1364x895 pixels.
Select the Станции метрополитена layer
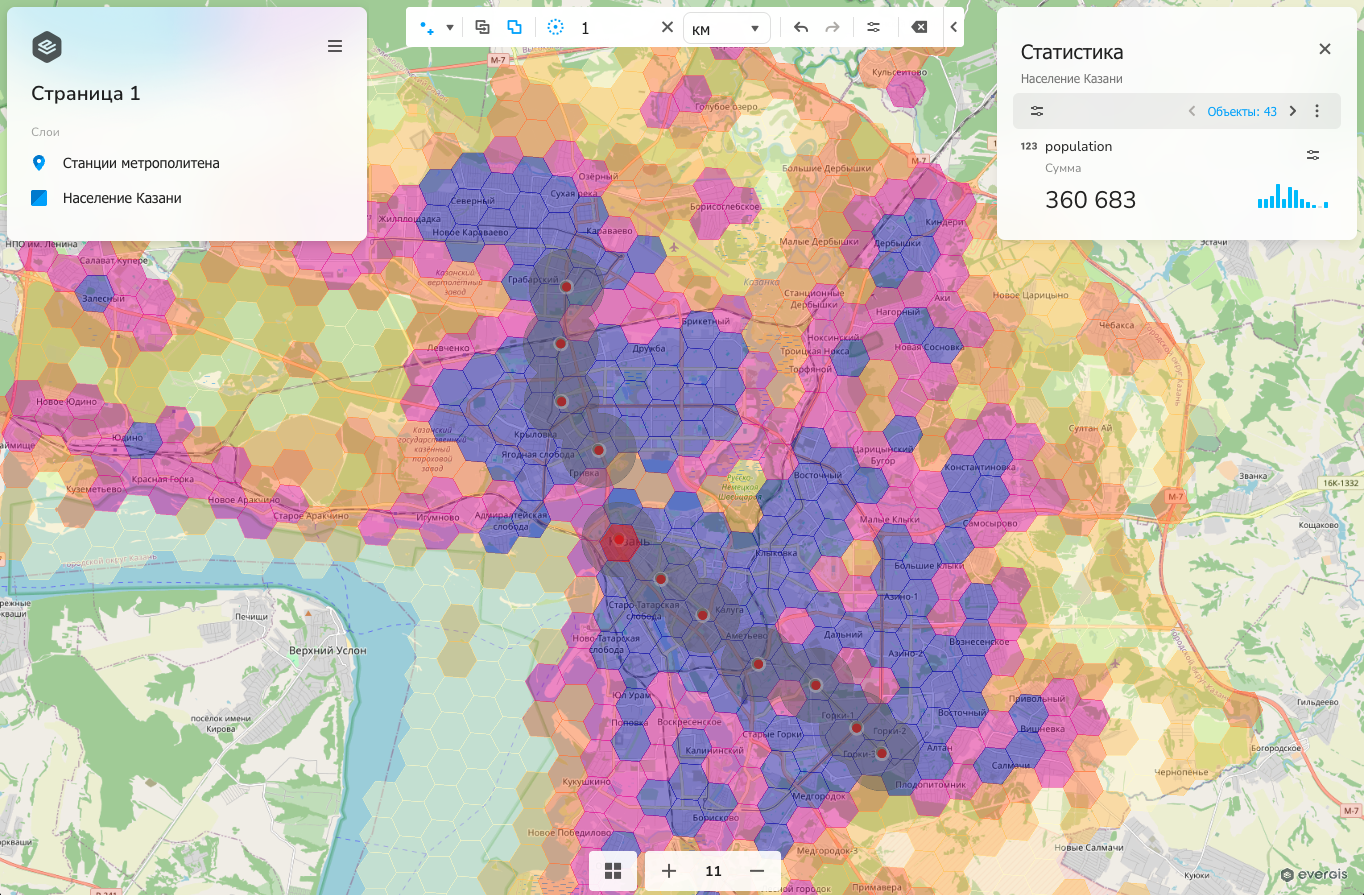click(141, 163)
